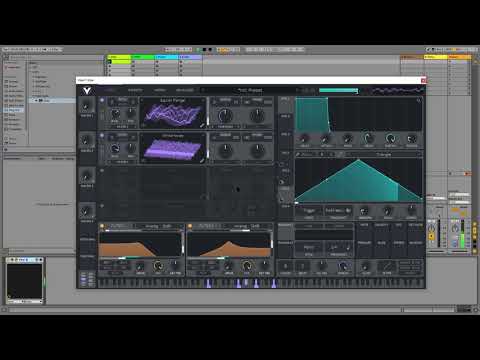Click yellow-green first track header in Ableton
Viewport: 480px width, 360px height.
(119, 57)
